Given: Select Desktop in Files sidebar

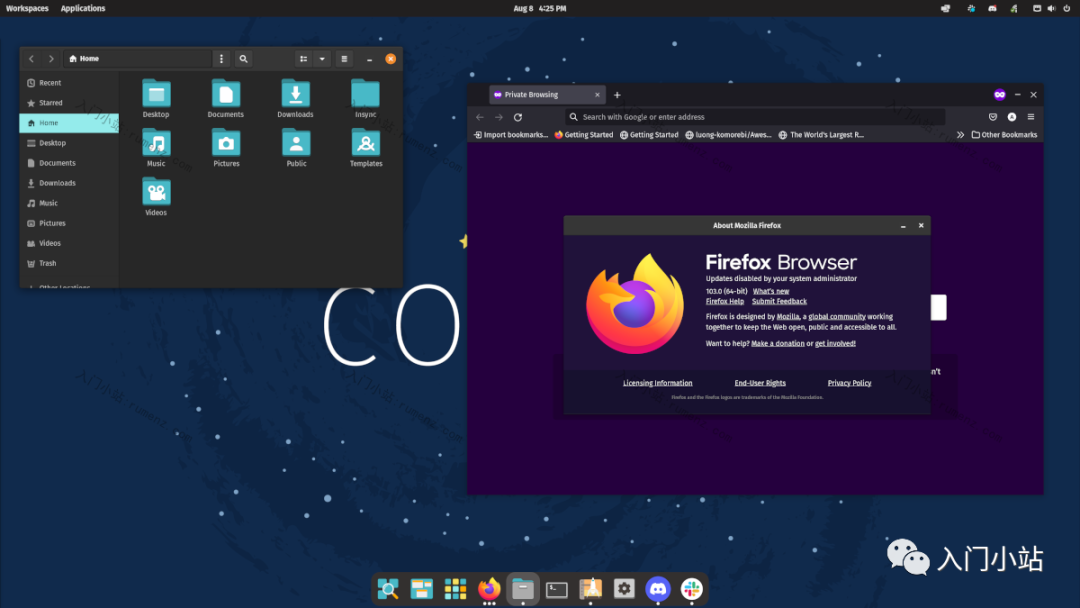Looking at the screenshot, I should [69, 143].
